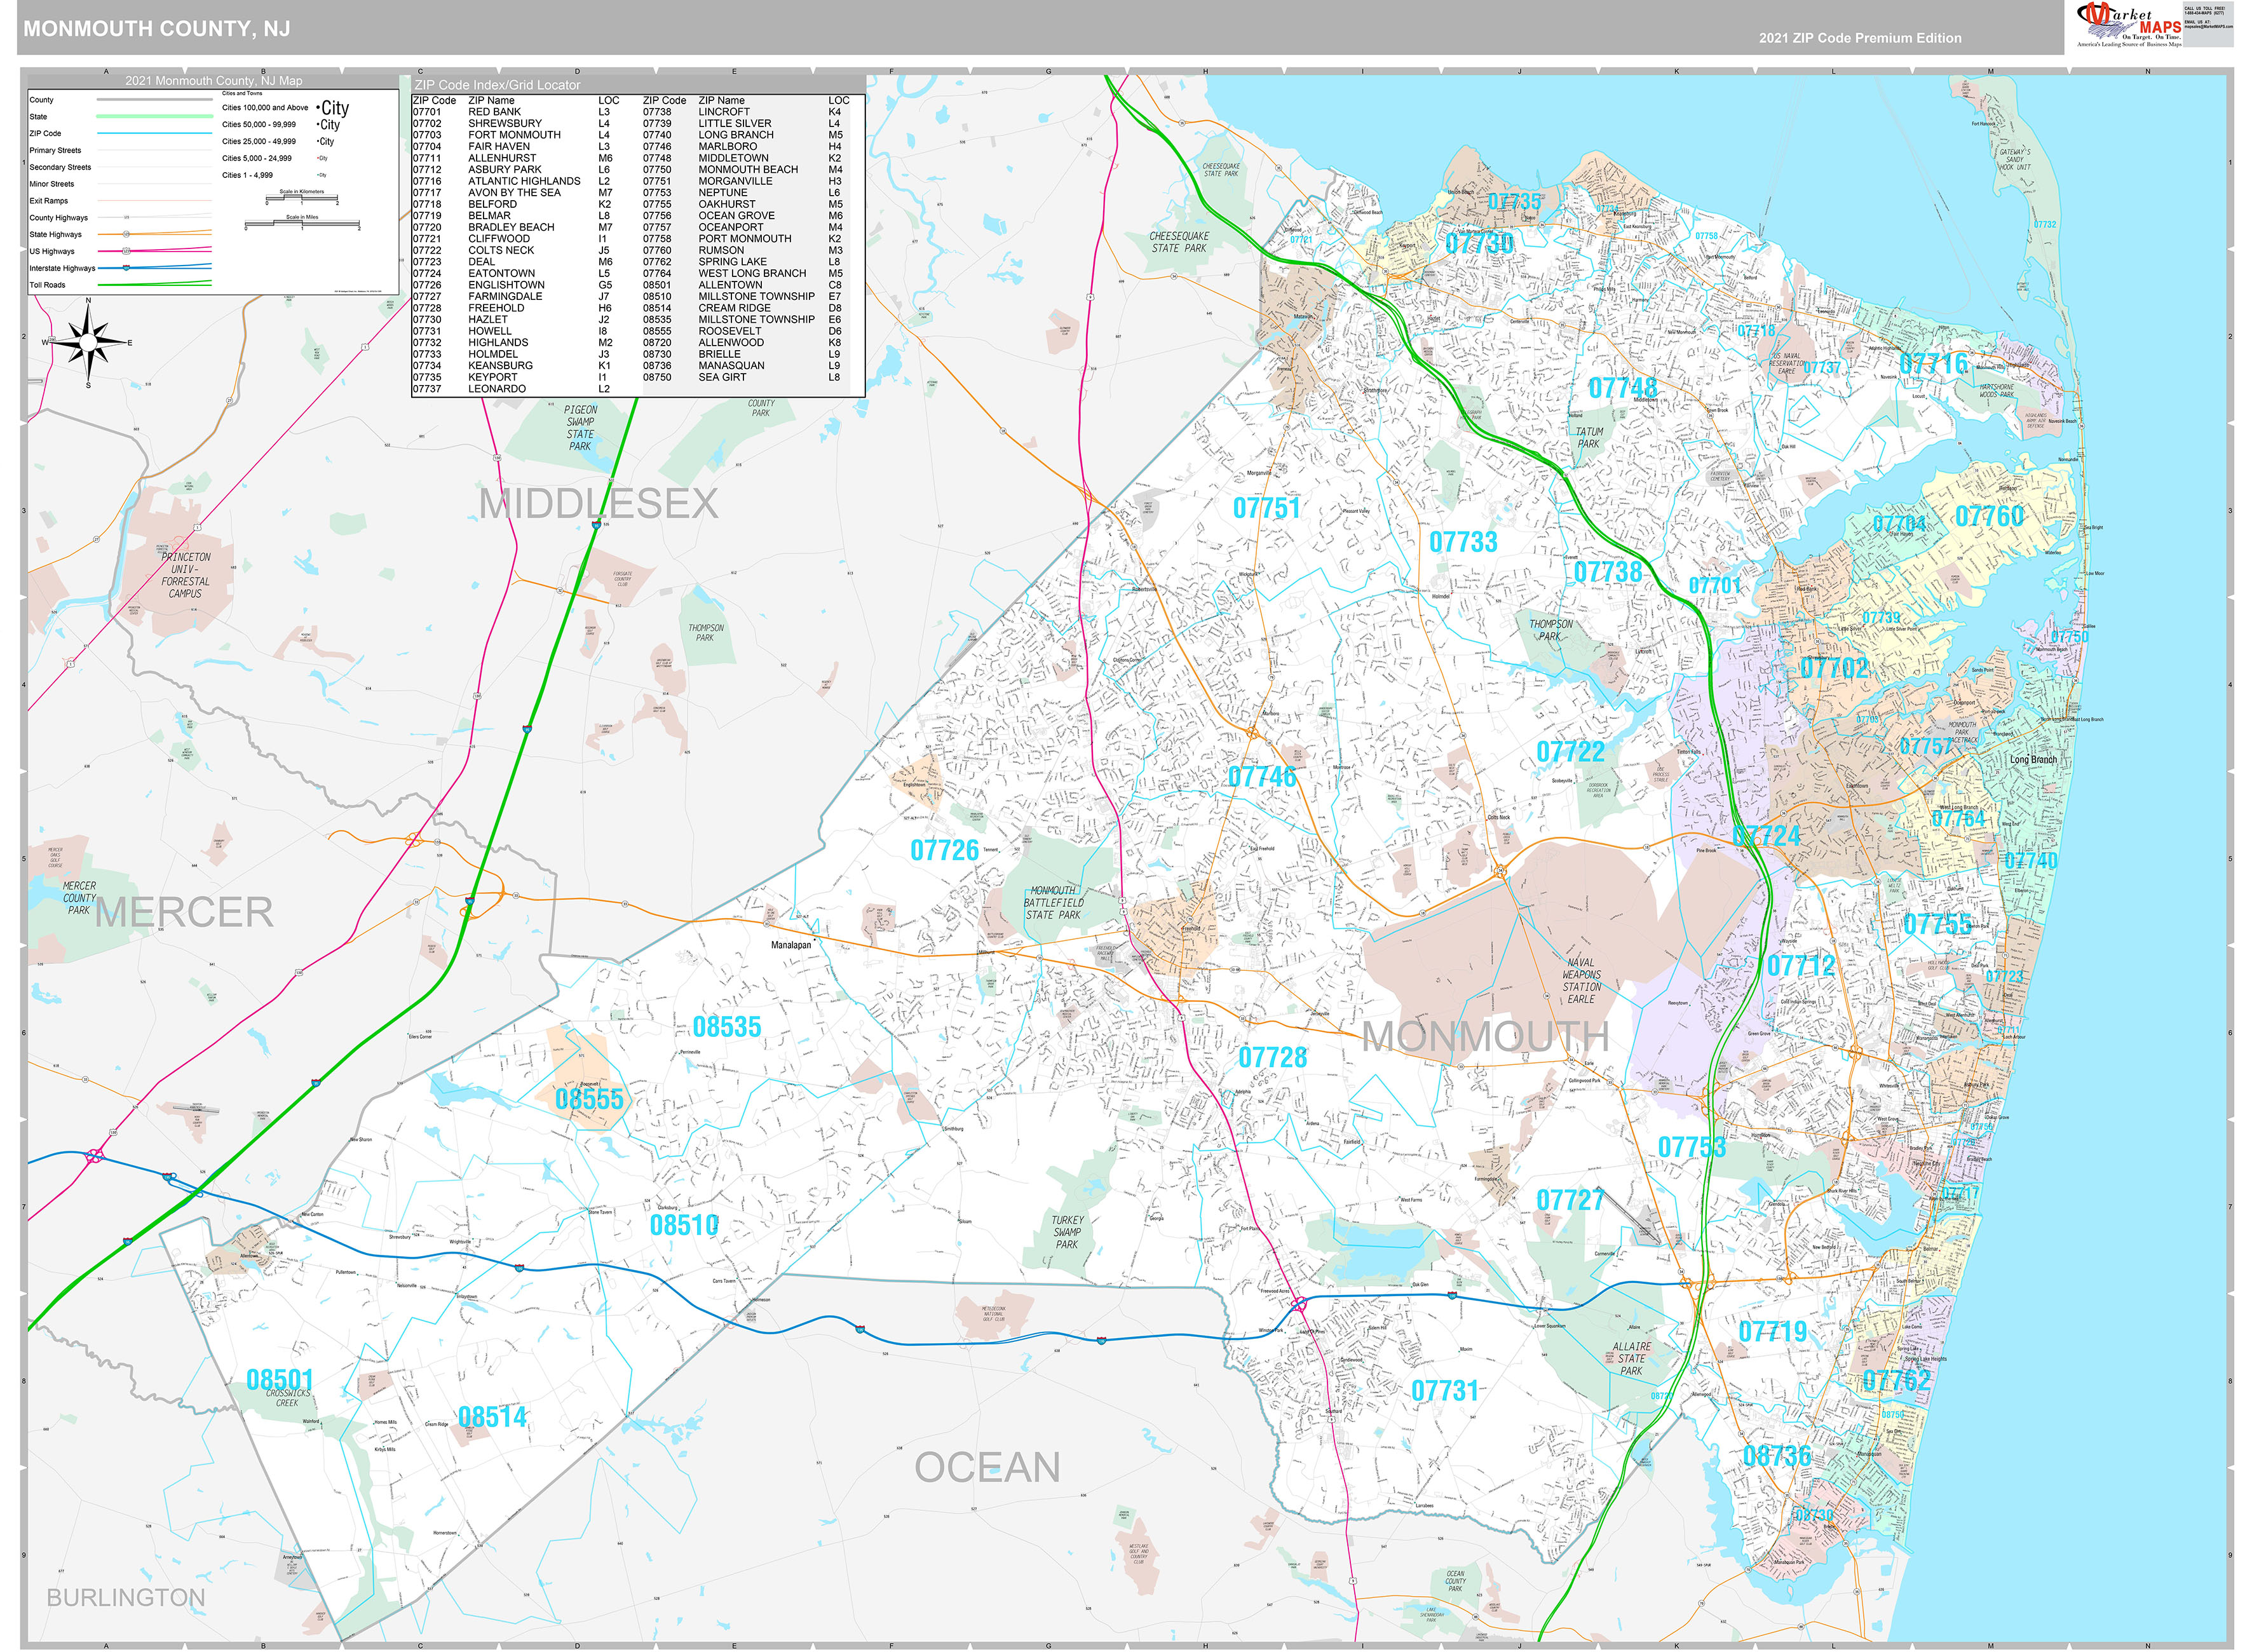Click the 07760 ZIP label on the map
2245x1652 pixels.
(1989, 516)
